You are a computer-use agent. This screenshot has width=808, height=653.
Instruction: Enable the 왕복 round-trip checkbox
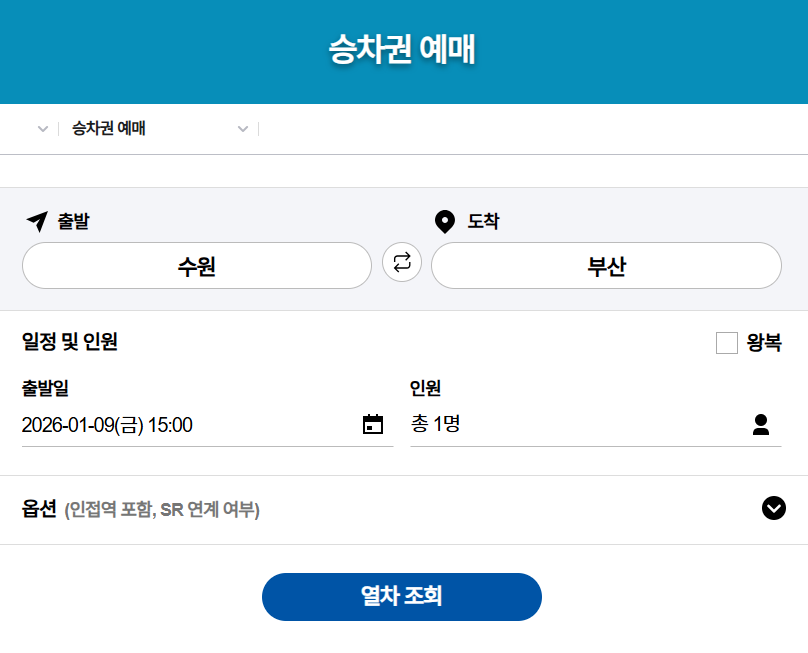(x=727, y=343)
